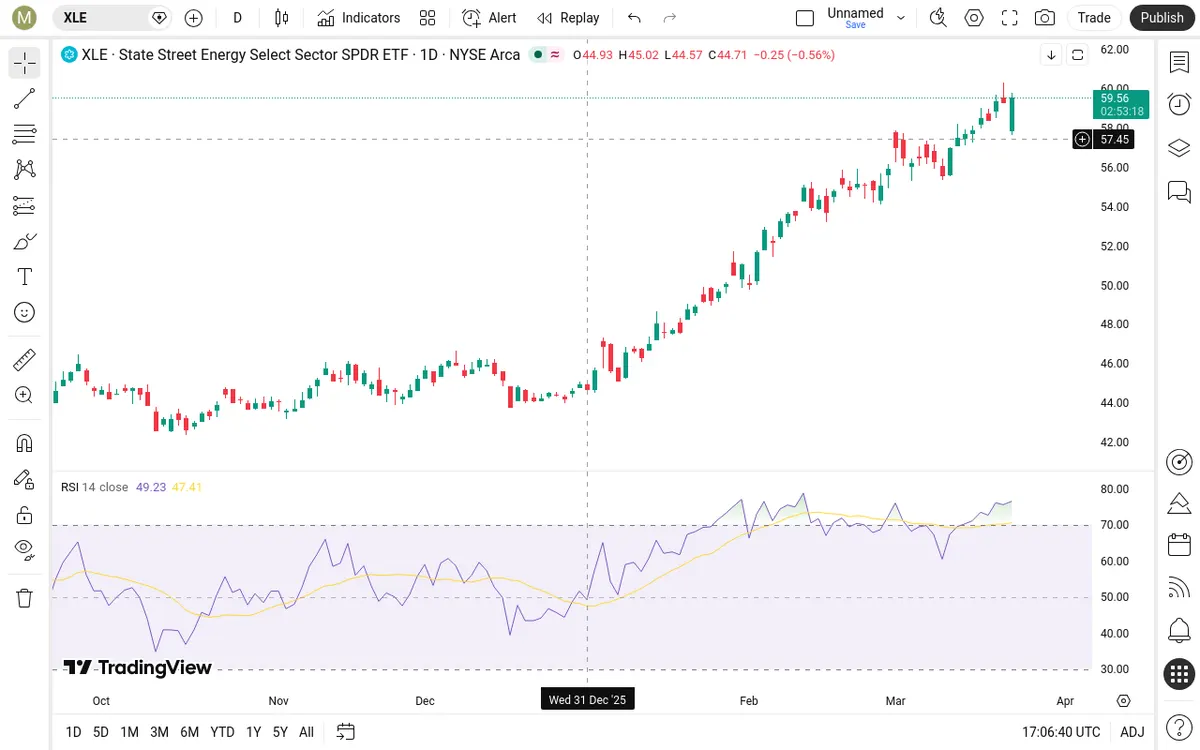The height and width of the screenshot is (750, 1200).
Task: Enter fullscreen mode
Action: pos(1010,18)
